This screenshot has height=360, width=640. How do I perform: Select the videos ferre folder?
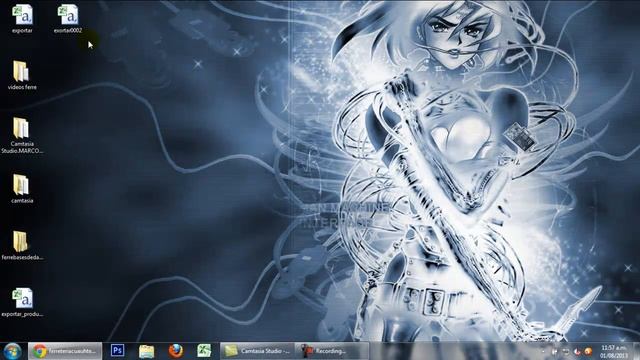[x=22, y=75]
